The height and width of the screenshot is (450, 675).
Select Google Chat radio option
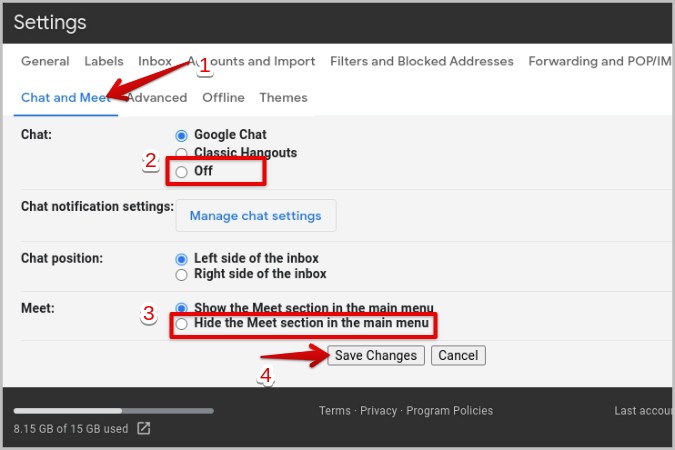[181, 136]
